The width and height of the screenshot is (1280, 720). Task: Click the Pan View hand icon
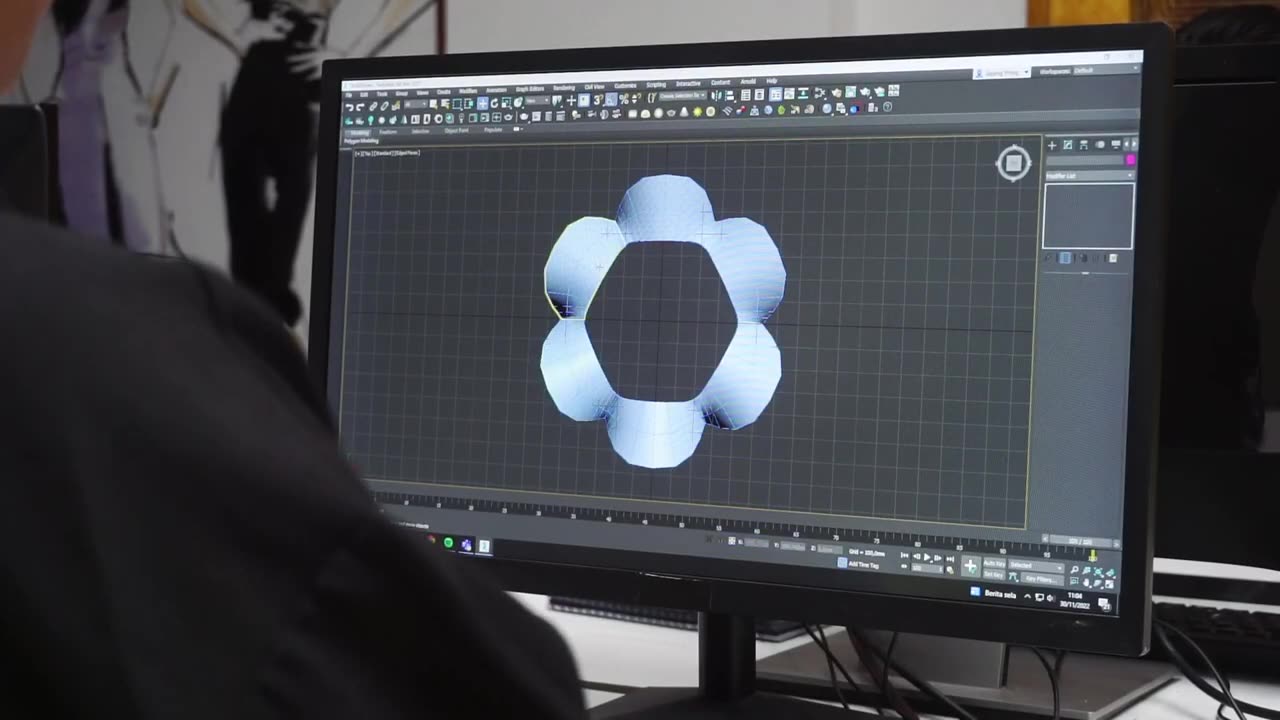tap(1085, 582)
